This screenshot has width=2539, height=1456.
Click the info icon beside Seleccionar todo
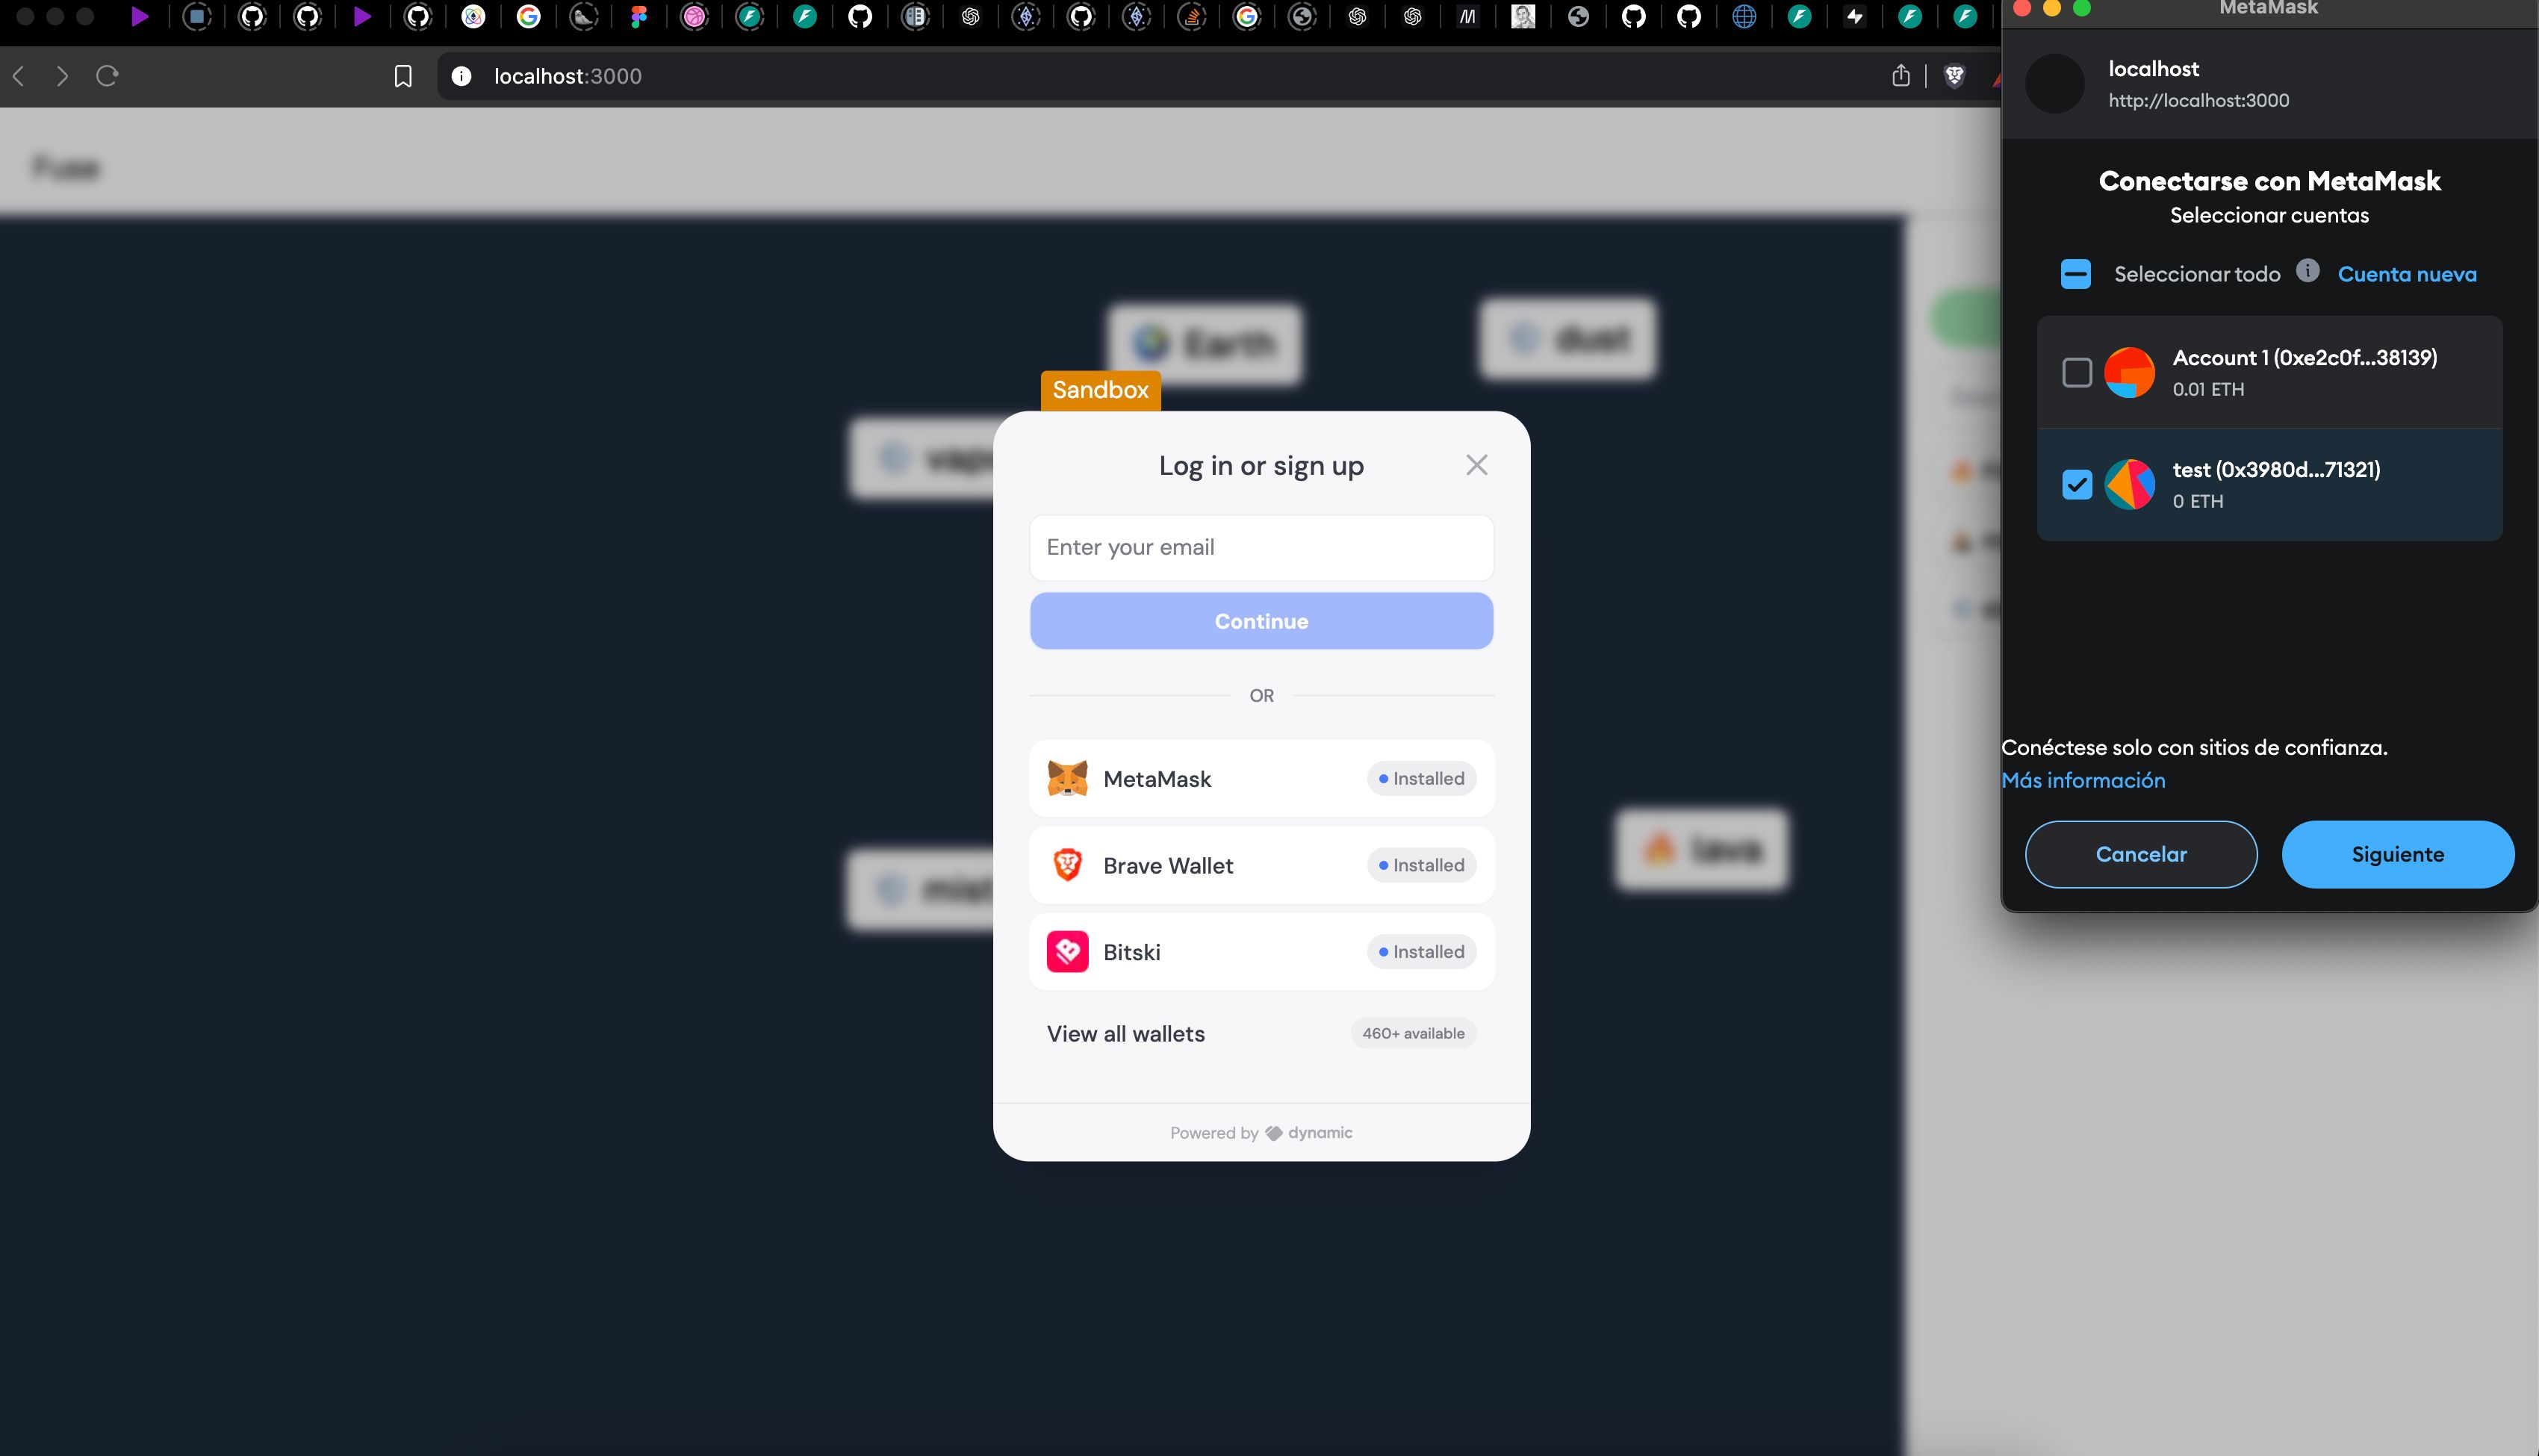(2308, 271)
